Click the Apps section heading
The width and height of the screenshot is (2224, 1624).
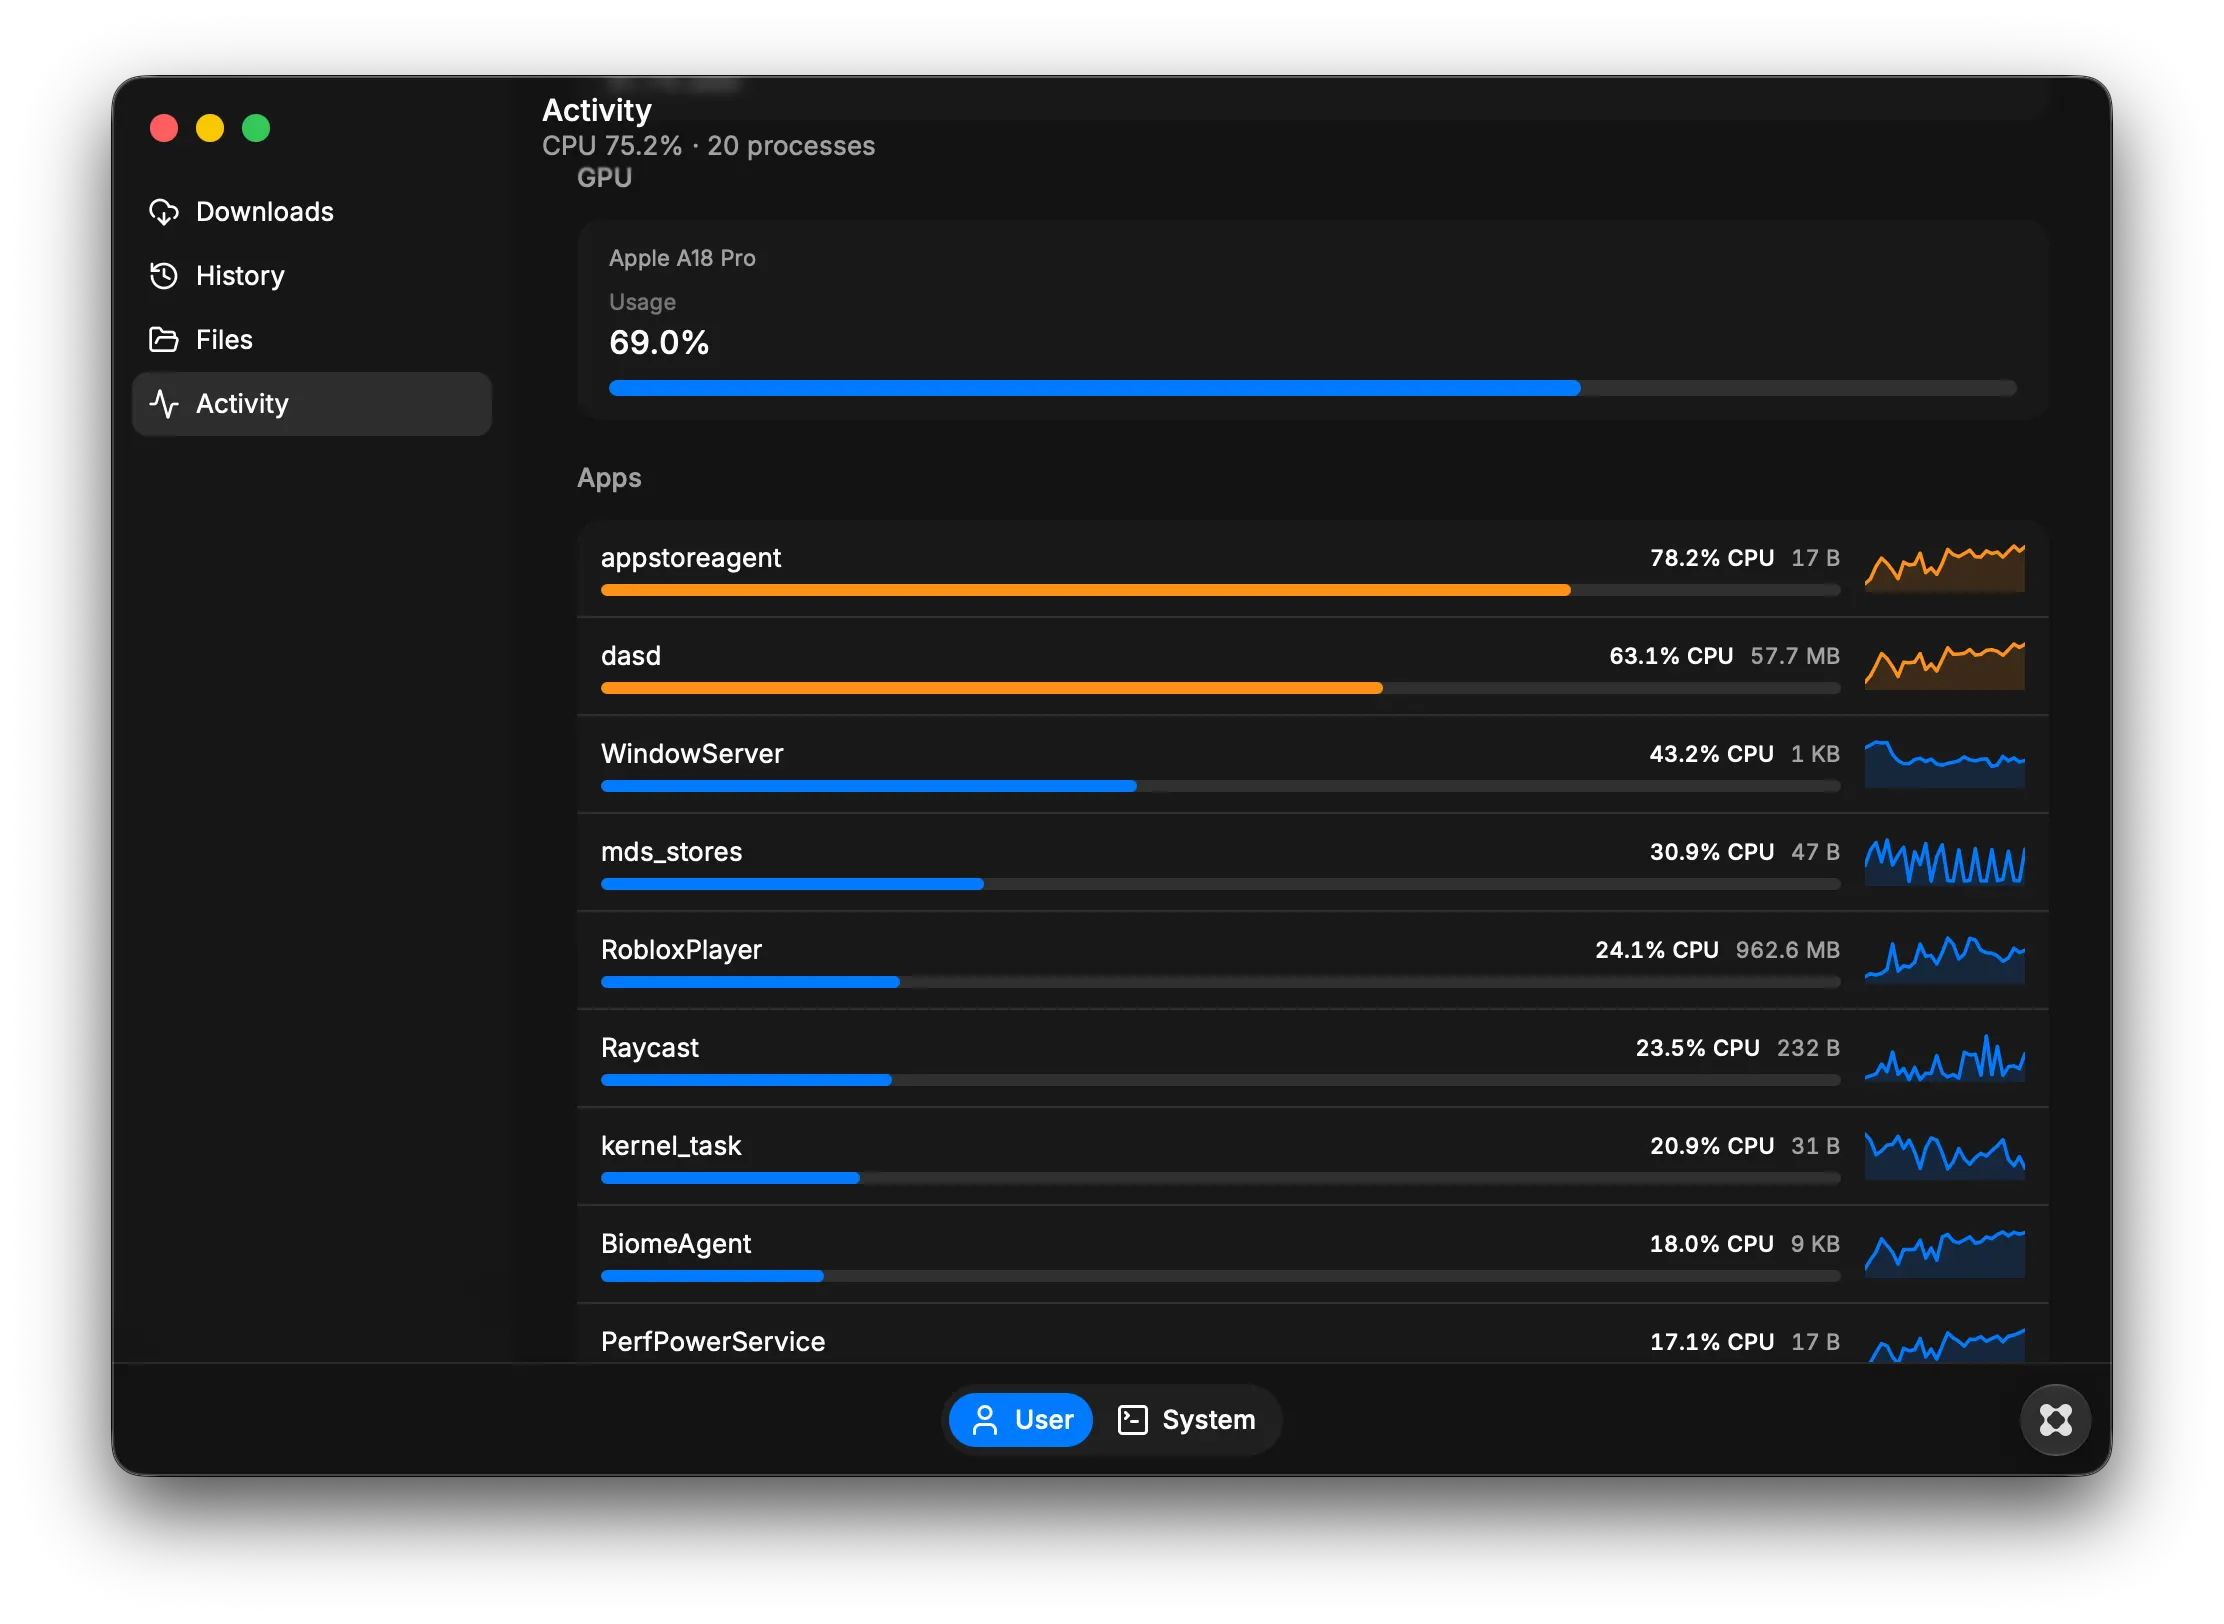click(609, 478)
